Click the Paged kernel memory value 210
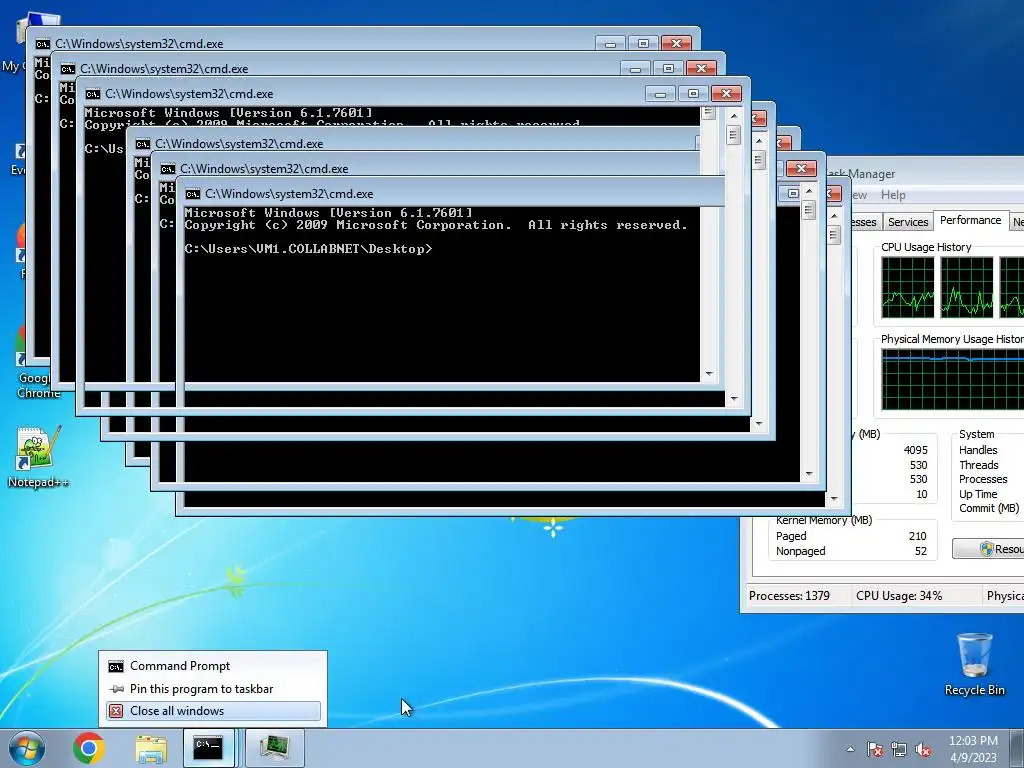 pyautogui.click(x=917, y=536)
